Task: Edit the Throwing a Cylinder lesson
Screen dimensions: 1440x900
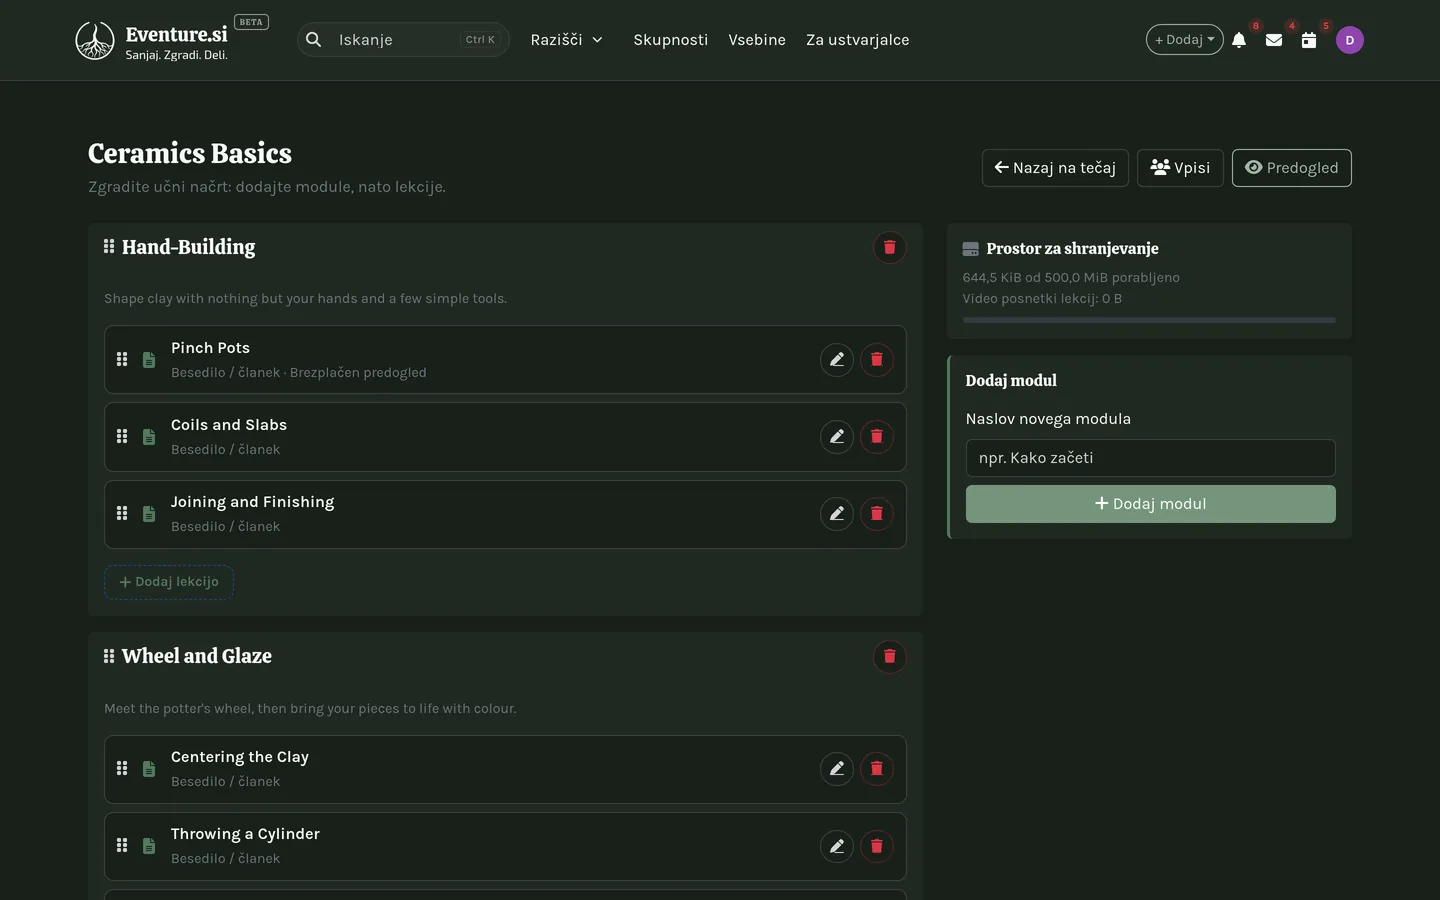Action: [837, 846]
